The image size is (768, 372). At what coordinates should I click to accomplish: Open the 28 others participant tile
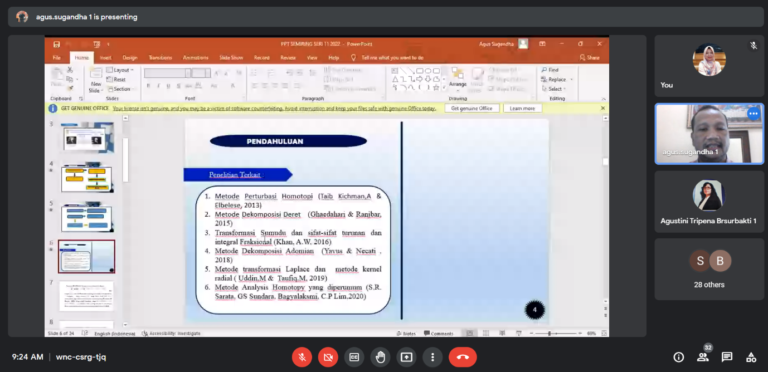[x=709, y=269]
